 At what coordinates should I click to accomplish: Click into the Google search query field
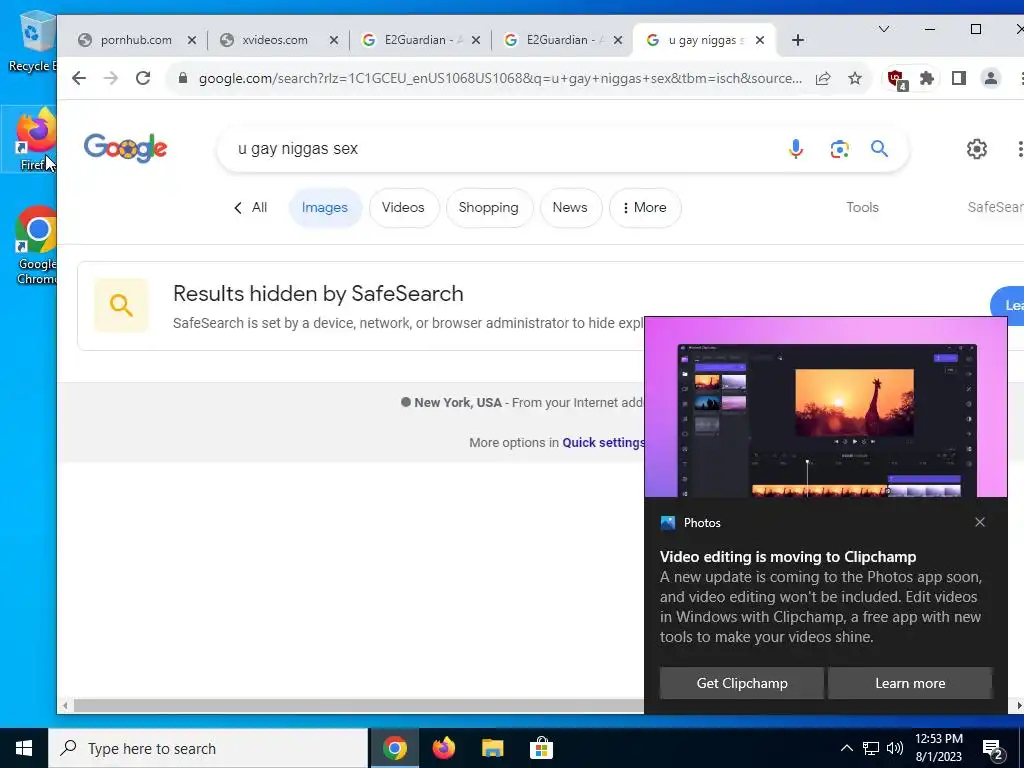click(x=503, y=149)
